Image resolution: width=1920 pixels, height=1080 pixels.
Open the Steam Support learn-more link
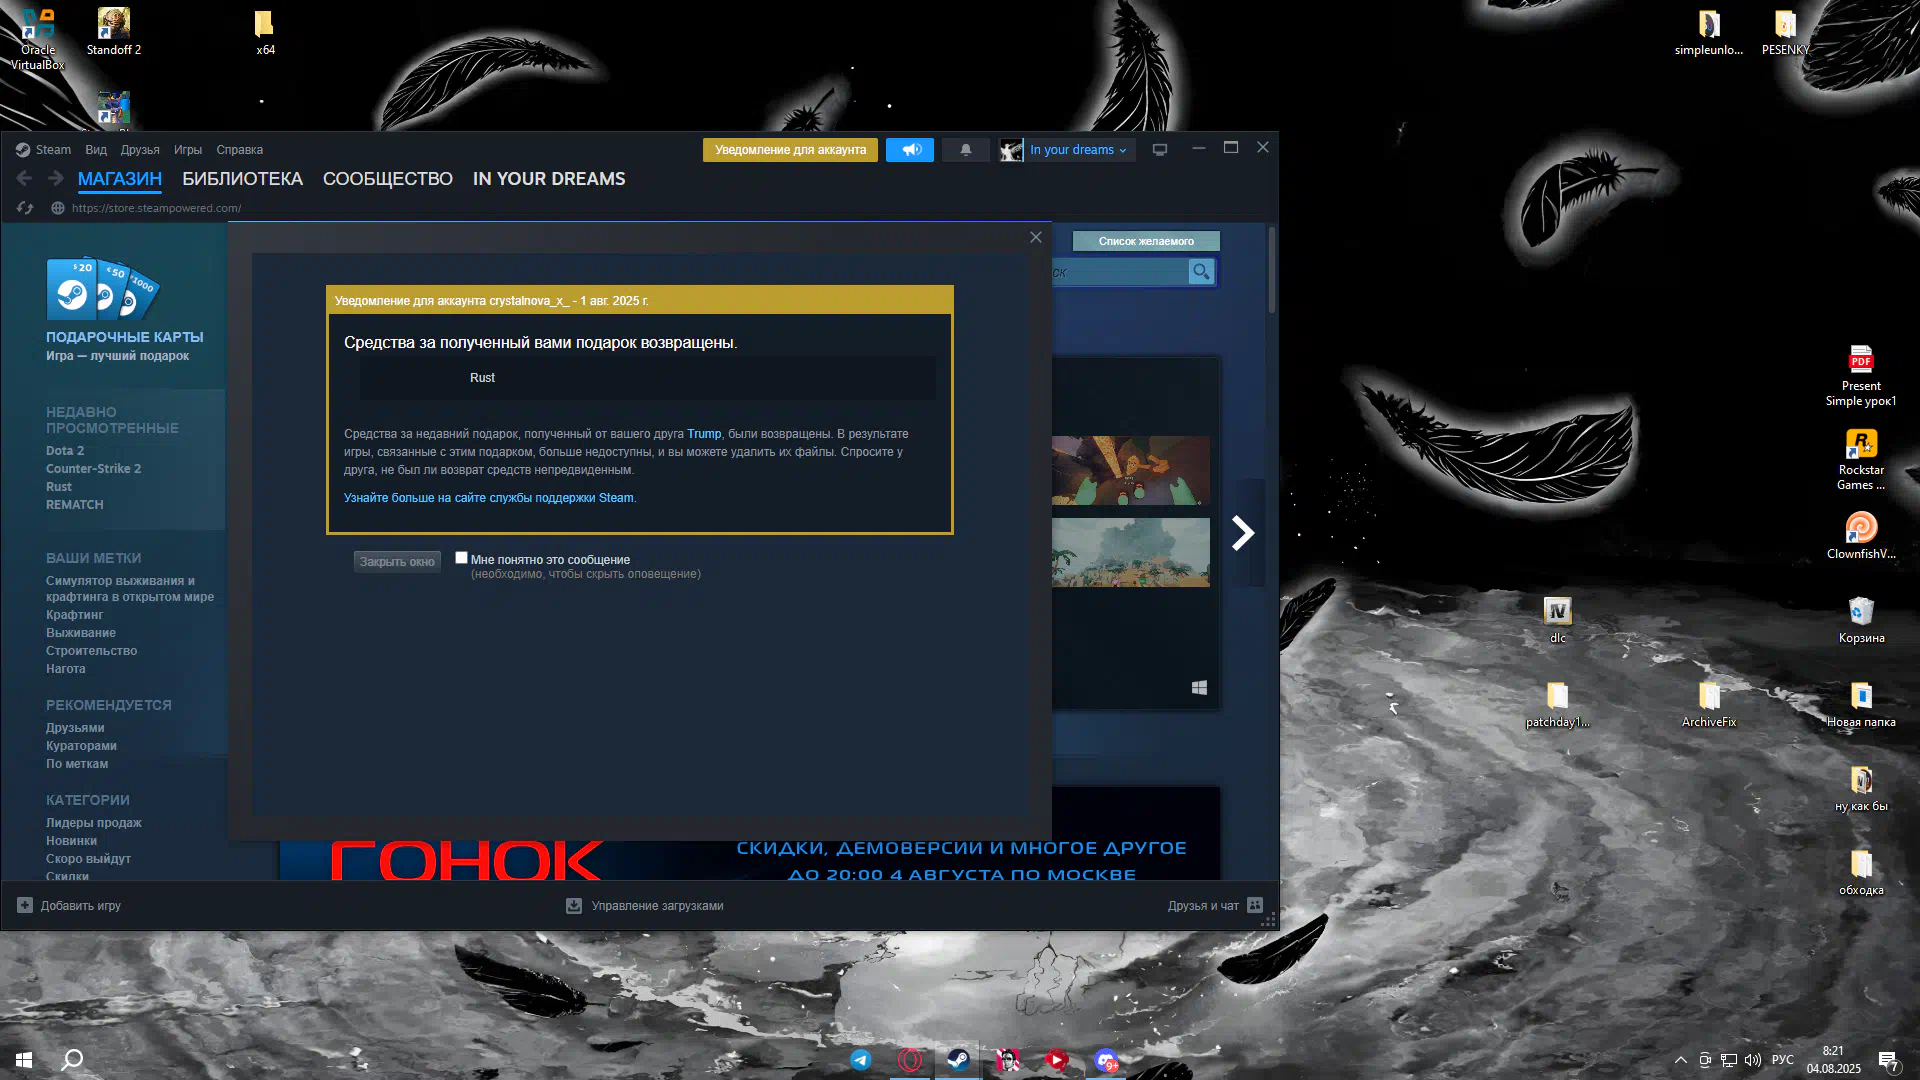click(489, 498)
